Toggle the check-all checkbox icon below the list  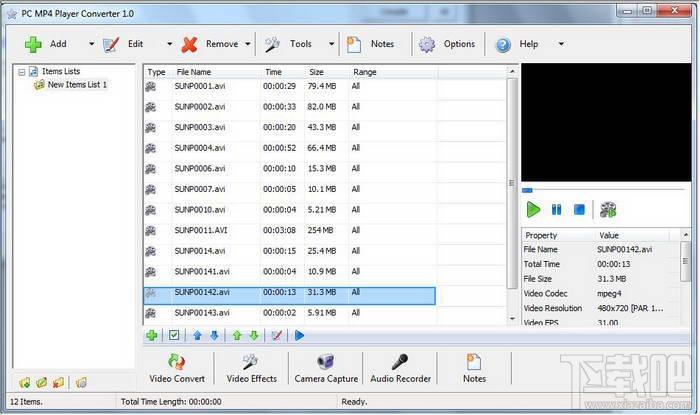pos(174,335)
